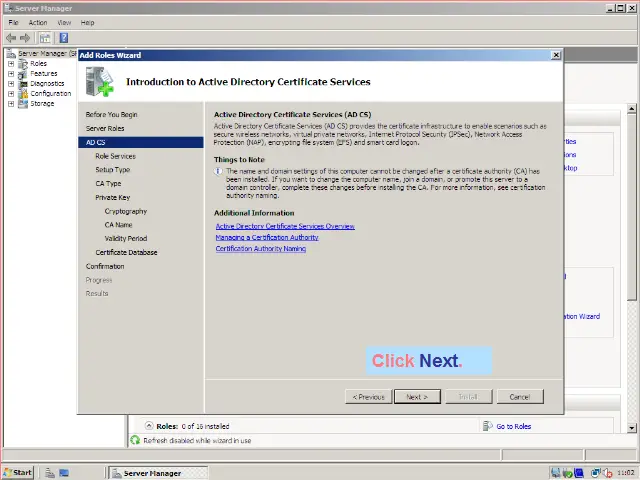Open the Action menu
Image resolution: width=640 pixels, height=480 pixels.
coord(38,23)
